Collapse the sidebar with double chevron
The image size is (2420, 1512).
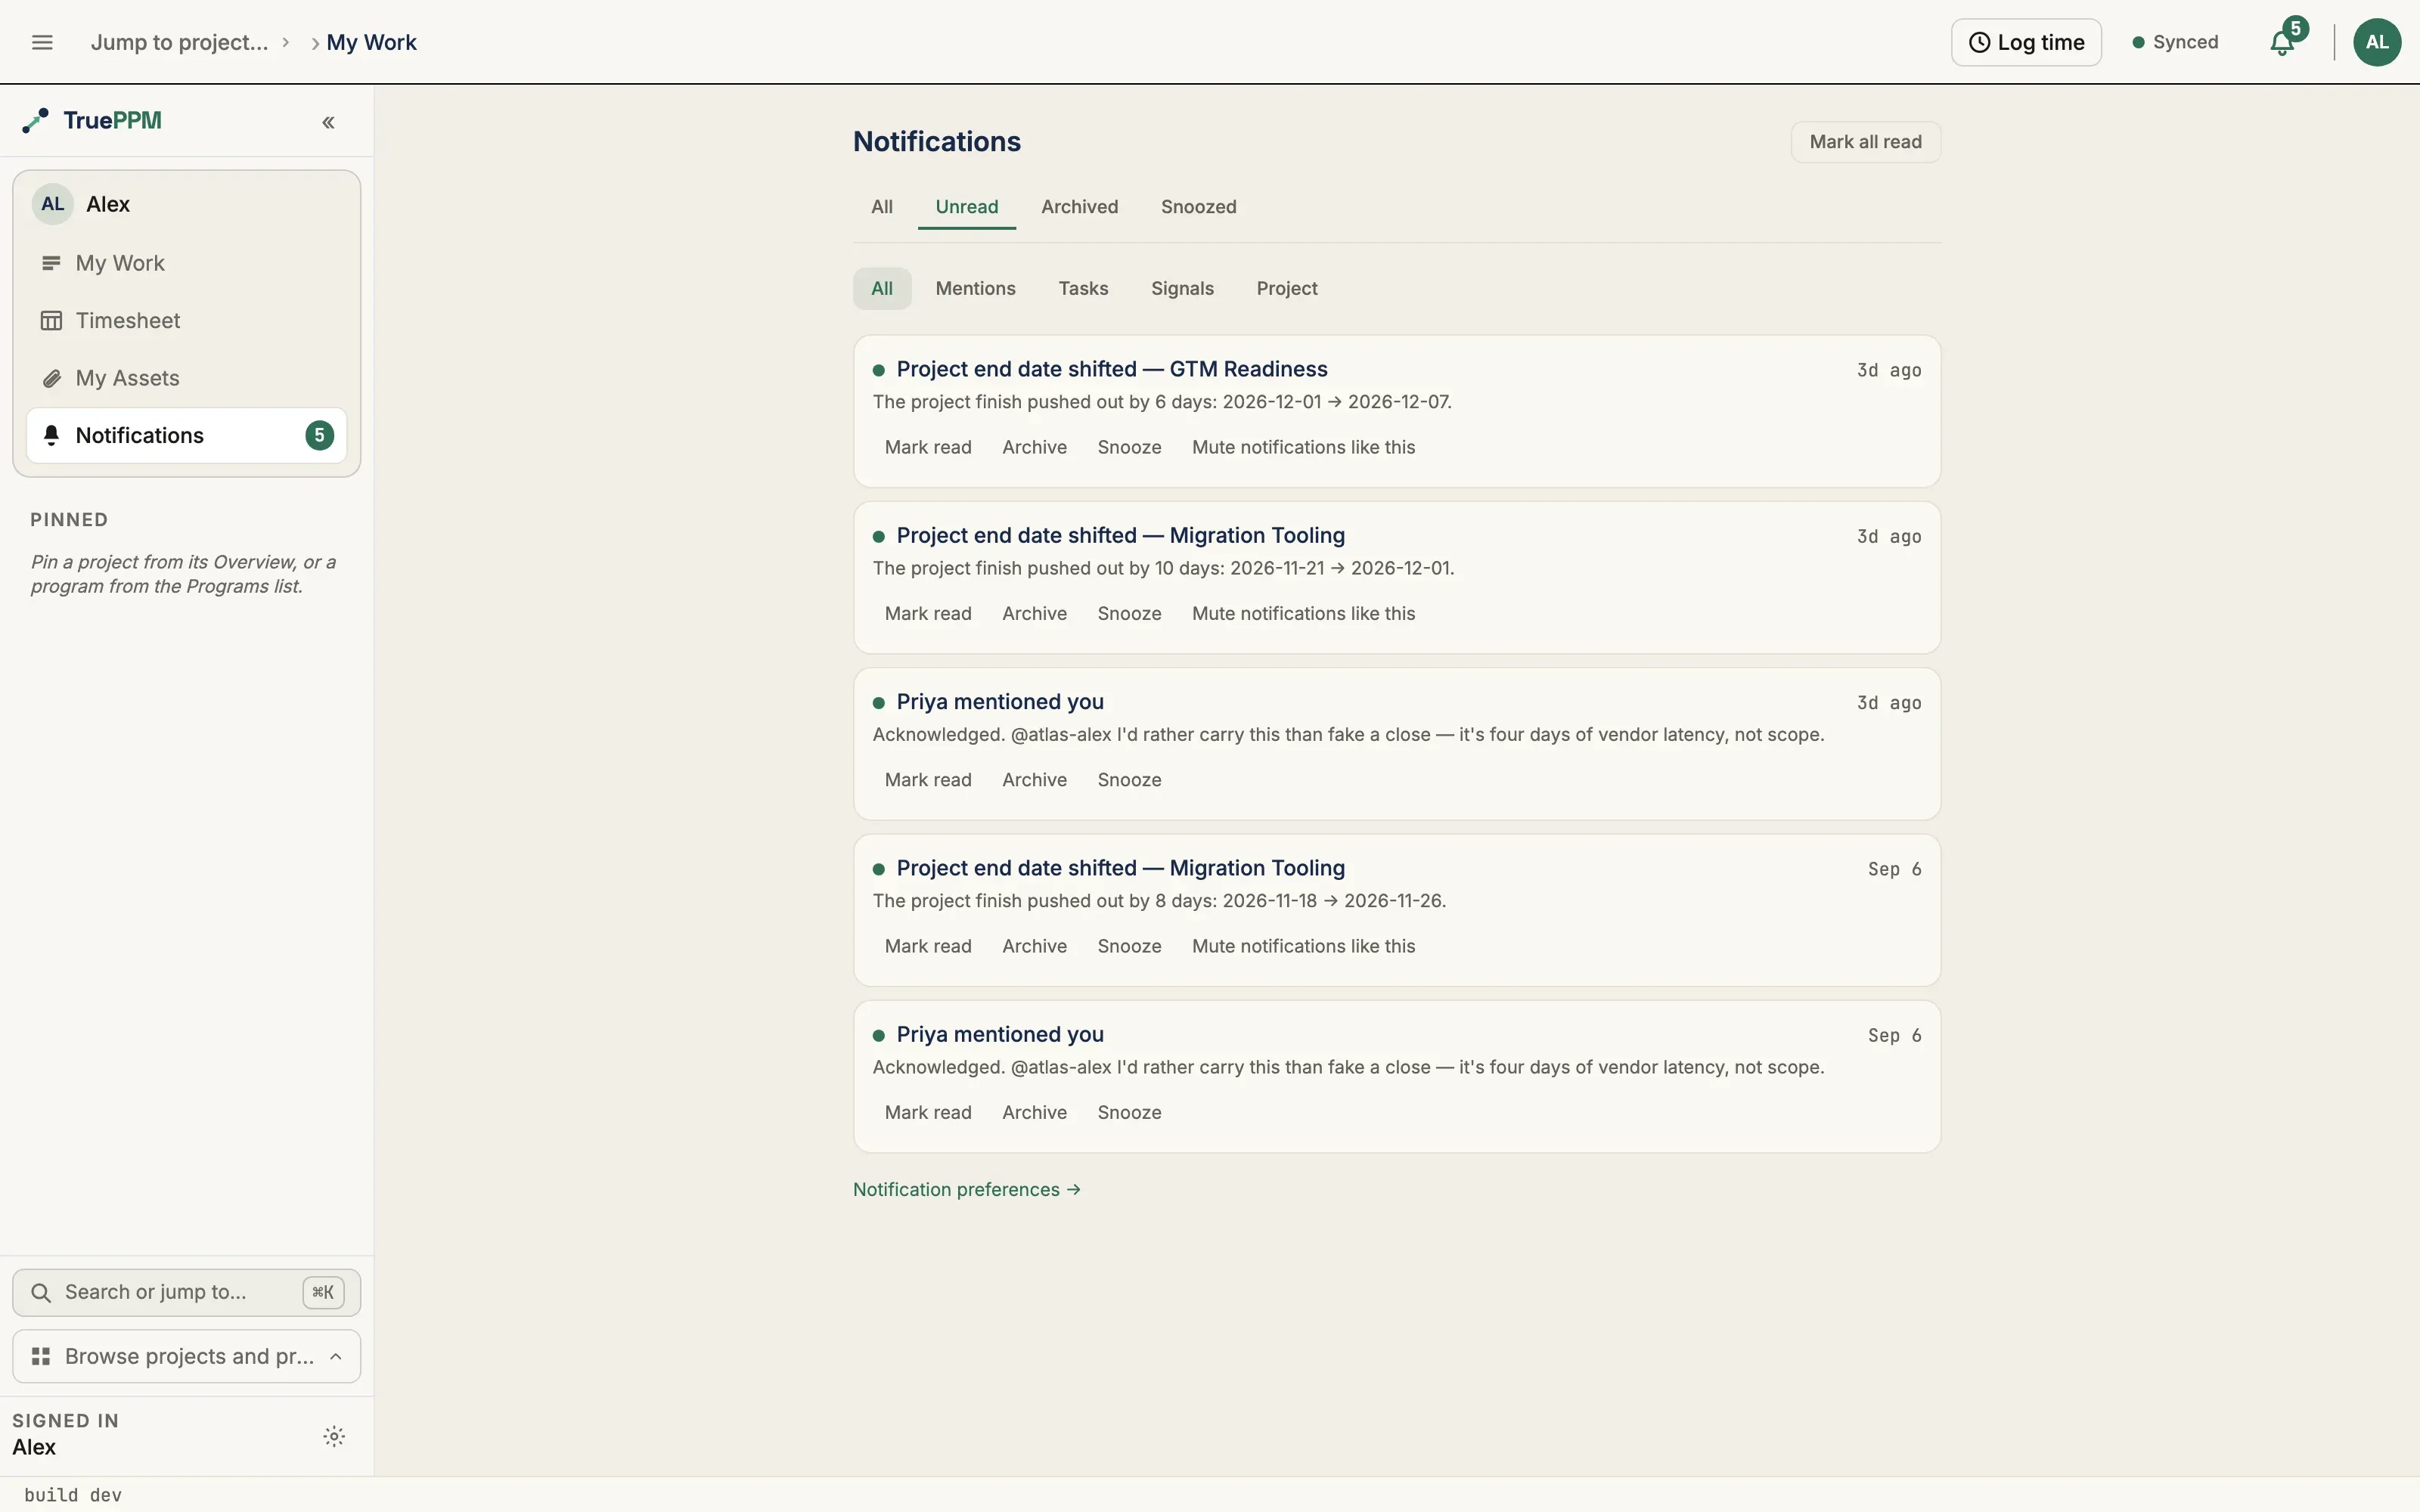click(328, 122)
